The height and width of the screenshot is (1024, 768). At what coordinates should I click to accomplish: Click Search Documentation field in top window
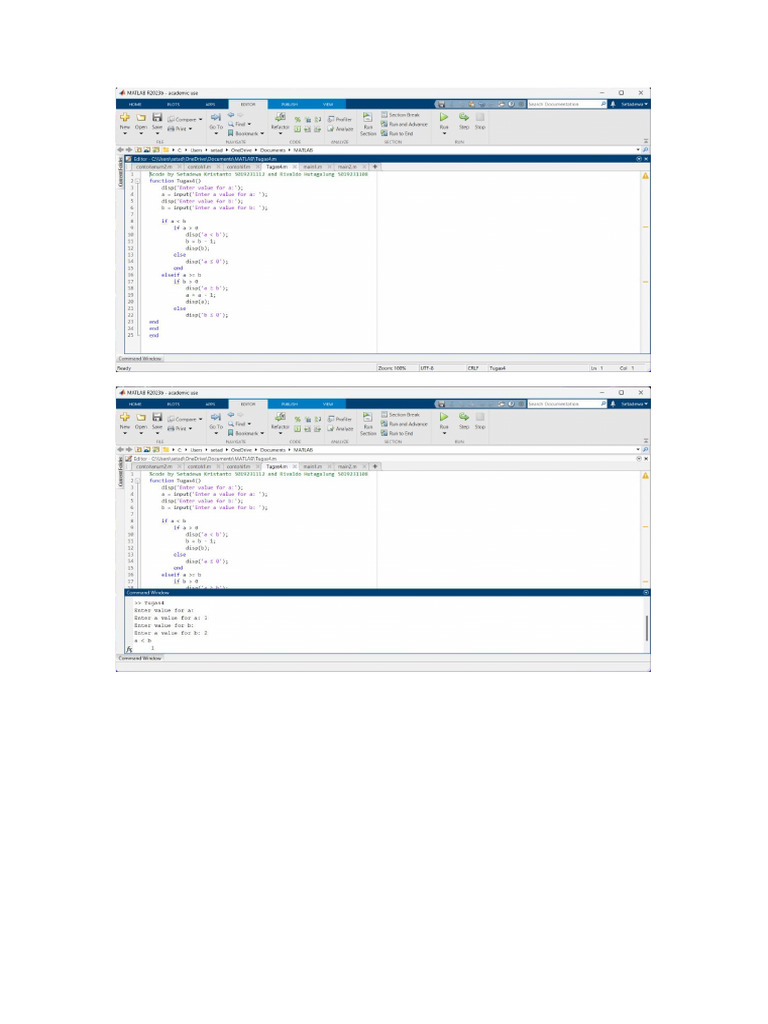[565, 104]
